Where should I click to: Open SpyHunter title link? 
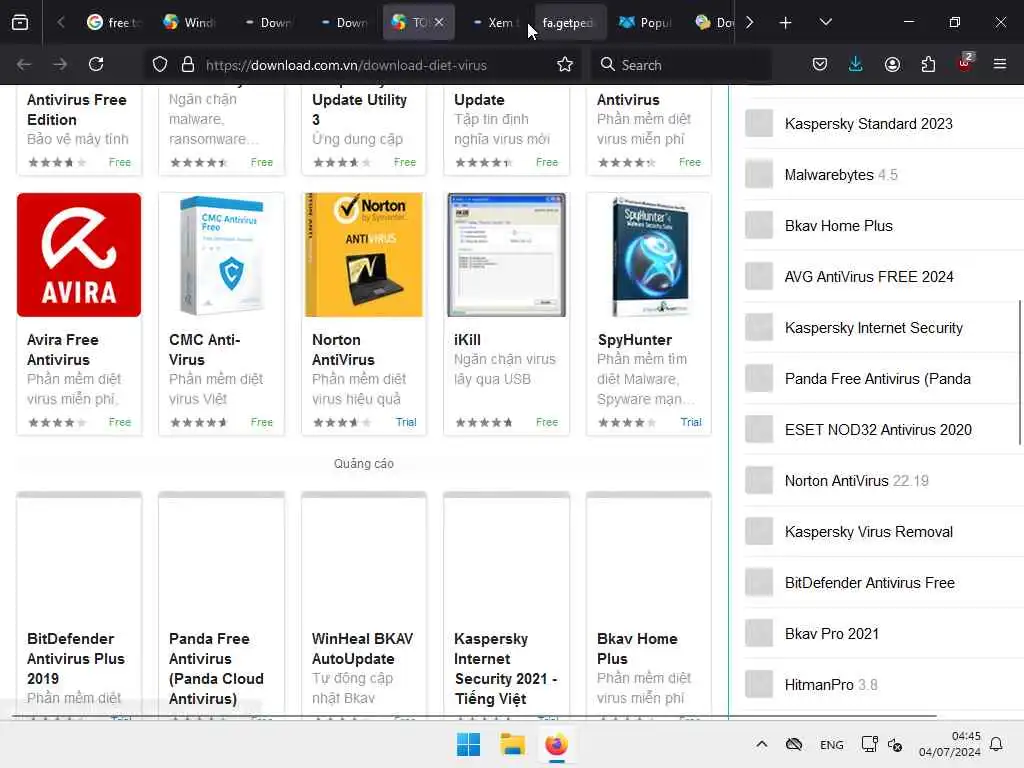point(635,340)
